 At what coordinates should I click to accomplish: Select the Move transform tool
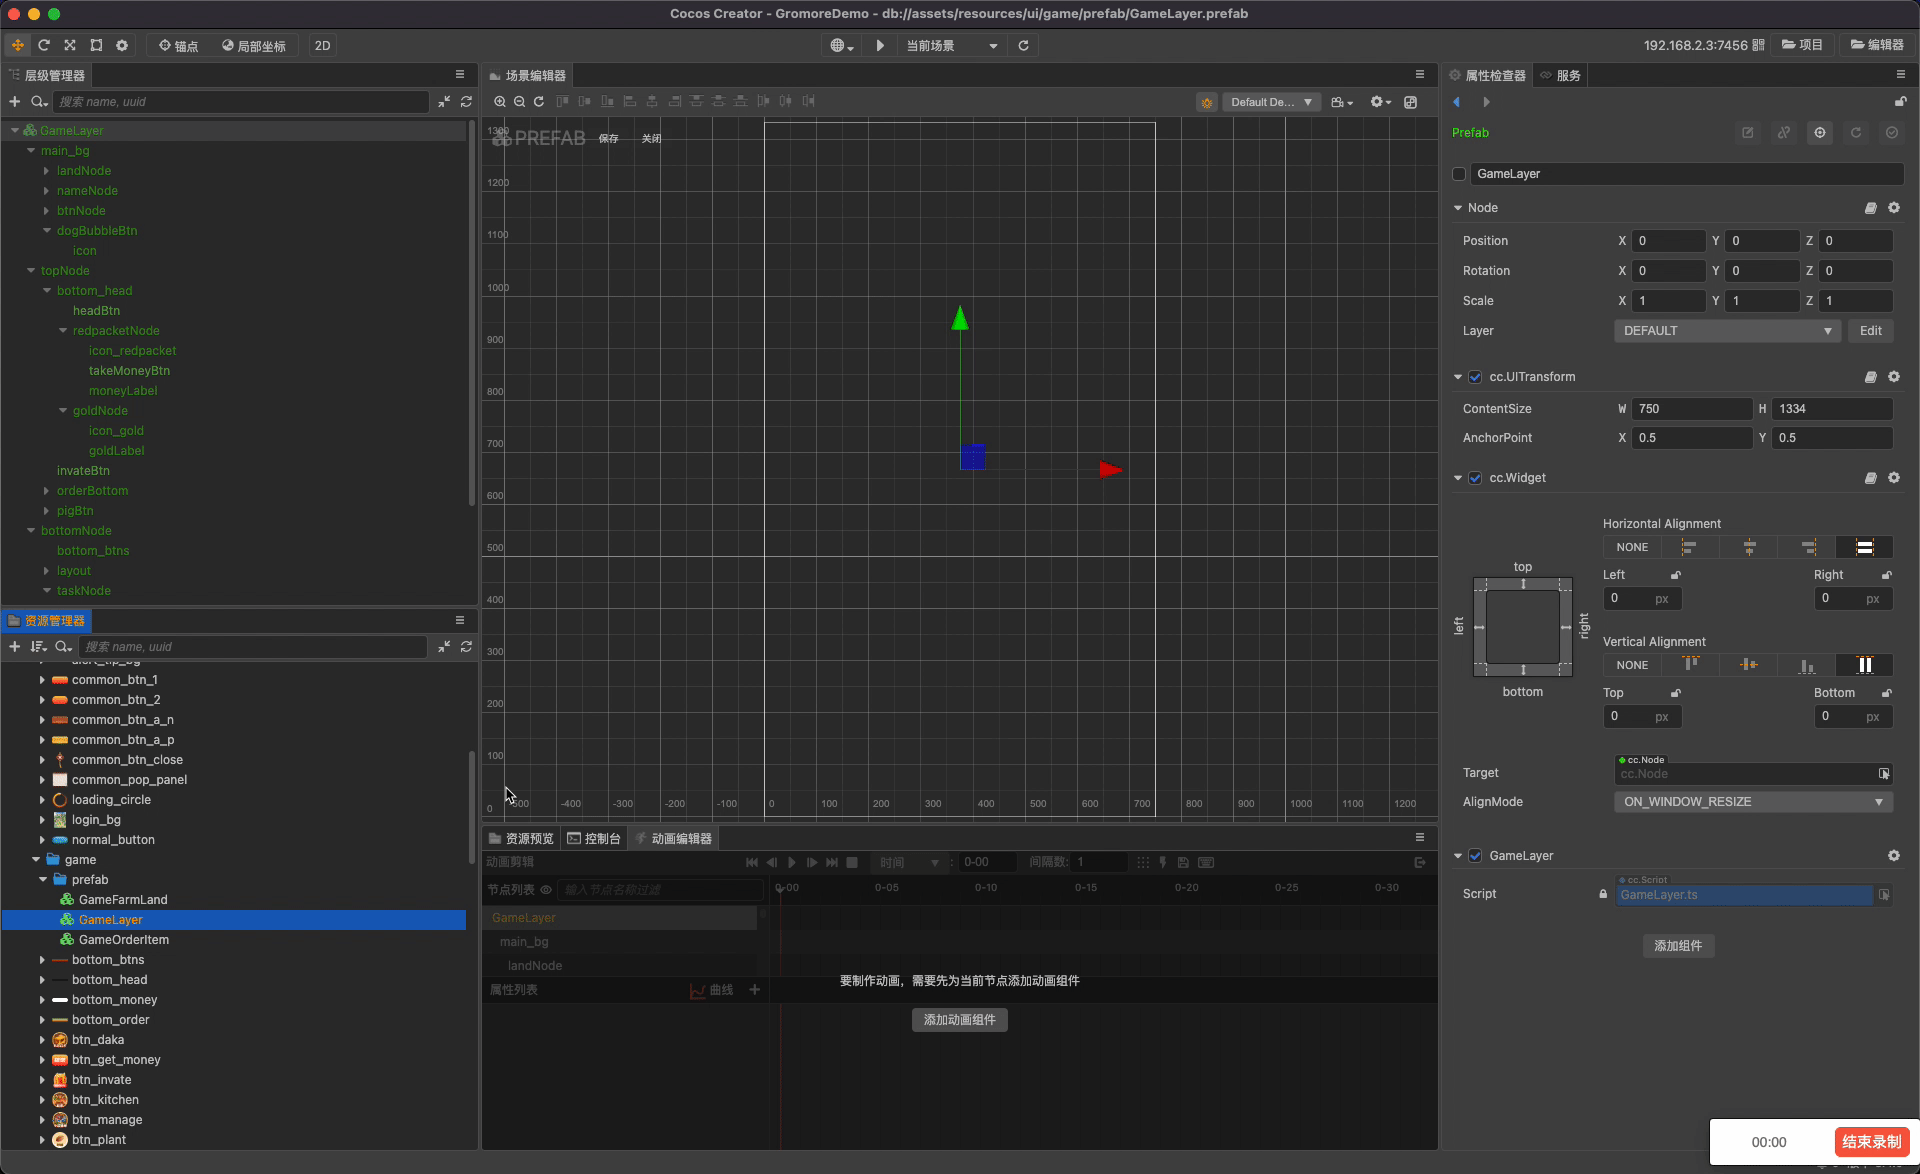click(18, 45)
